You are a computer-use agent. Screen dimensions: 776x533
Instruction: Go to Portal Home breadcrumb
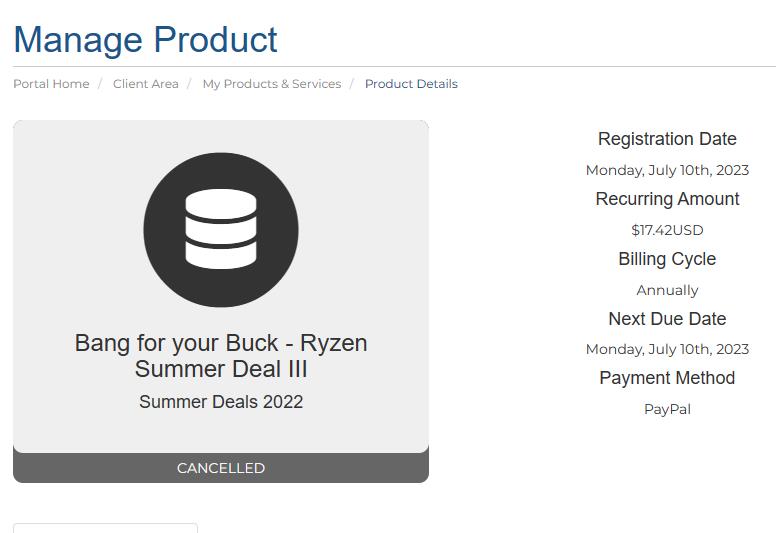(51, 84)
